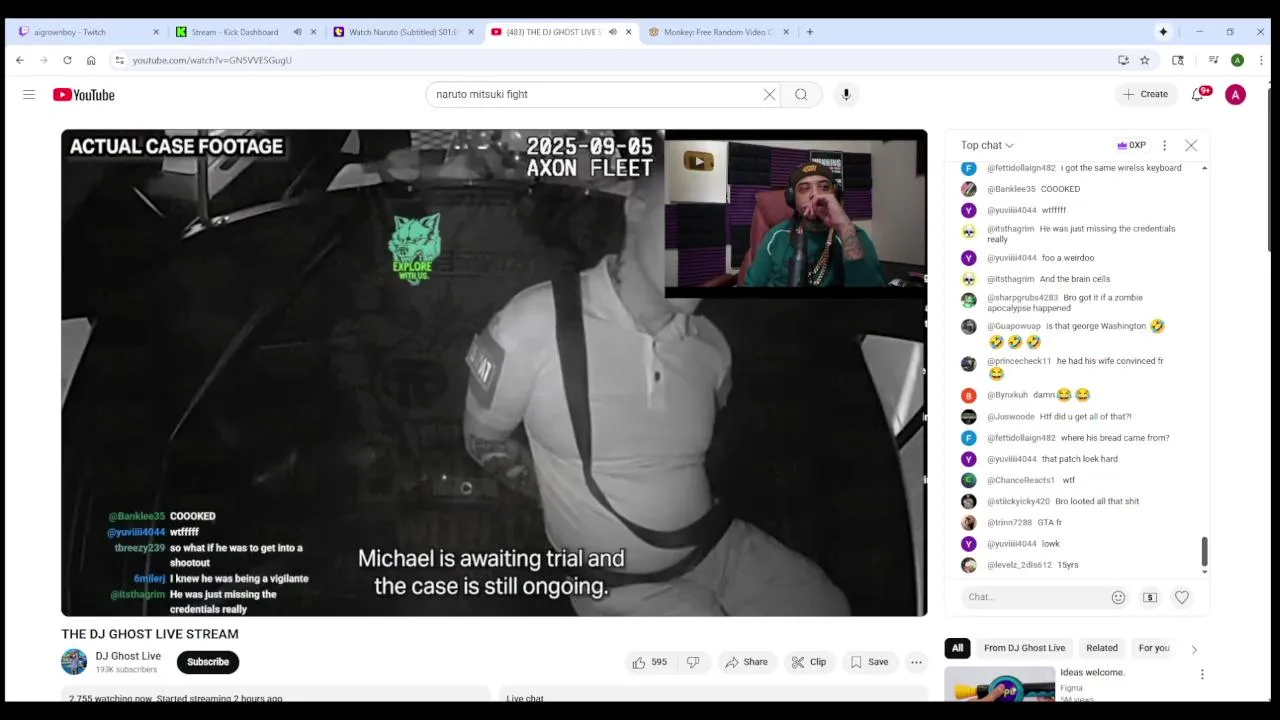
Task: Open DJ Ghost Live channel name
Action: coord(128,656)
